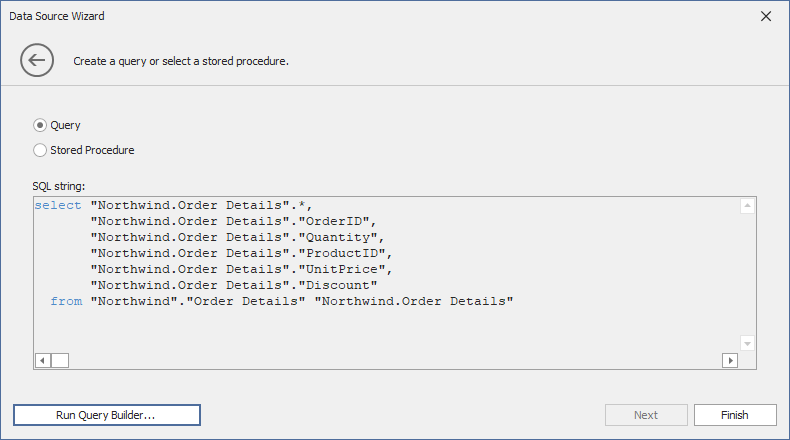Click the horizontal scrollbar's right arrow
The image size is (790, 440).
tap(730, 360)
